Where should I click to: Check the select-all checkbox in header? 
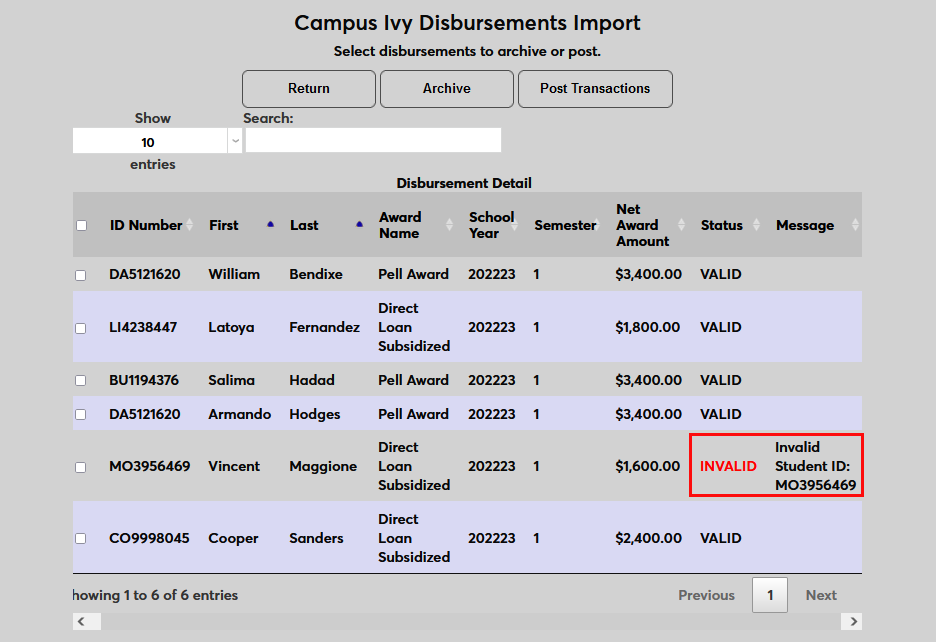[x=82, y=225]
